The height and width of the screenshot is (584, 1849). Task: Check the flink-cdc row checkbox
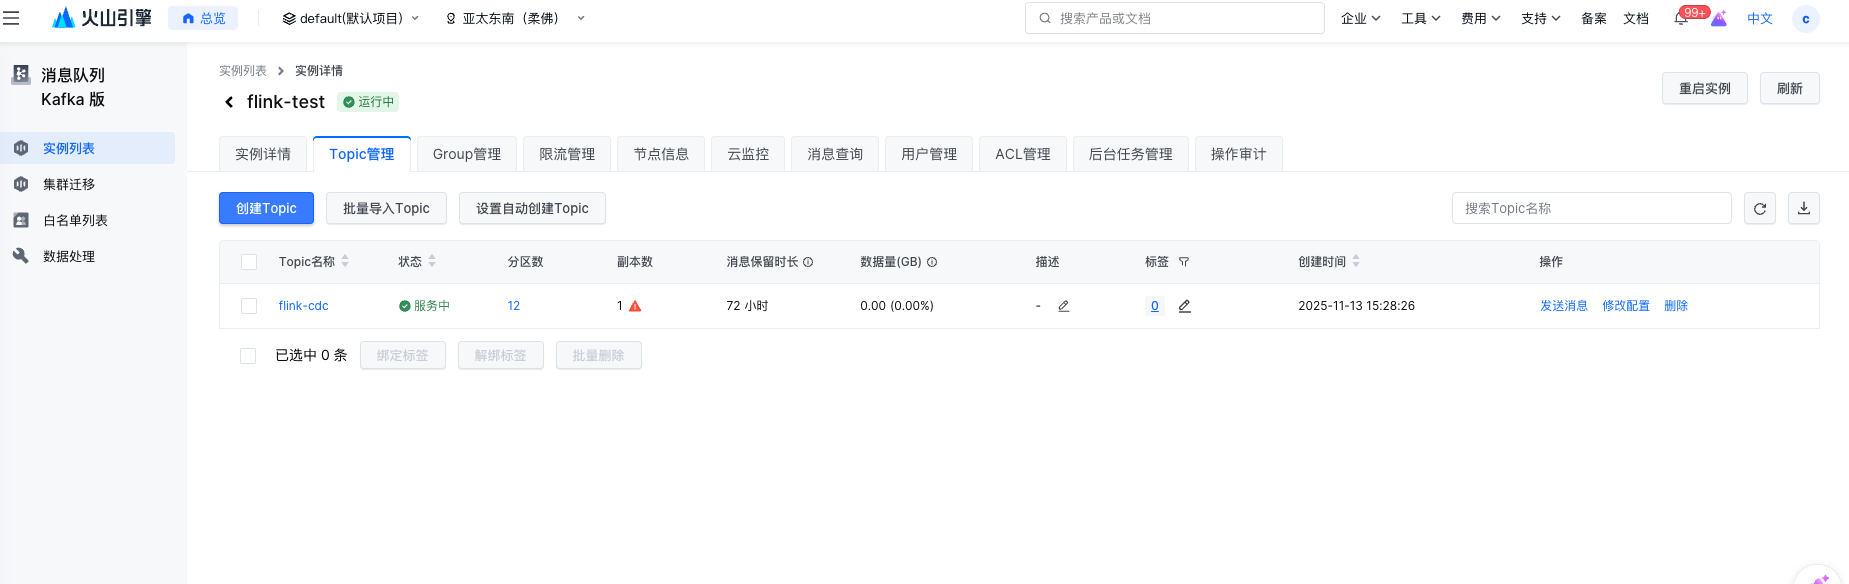249,306
